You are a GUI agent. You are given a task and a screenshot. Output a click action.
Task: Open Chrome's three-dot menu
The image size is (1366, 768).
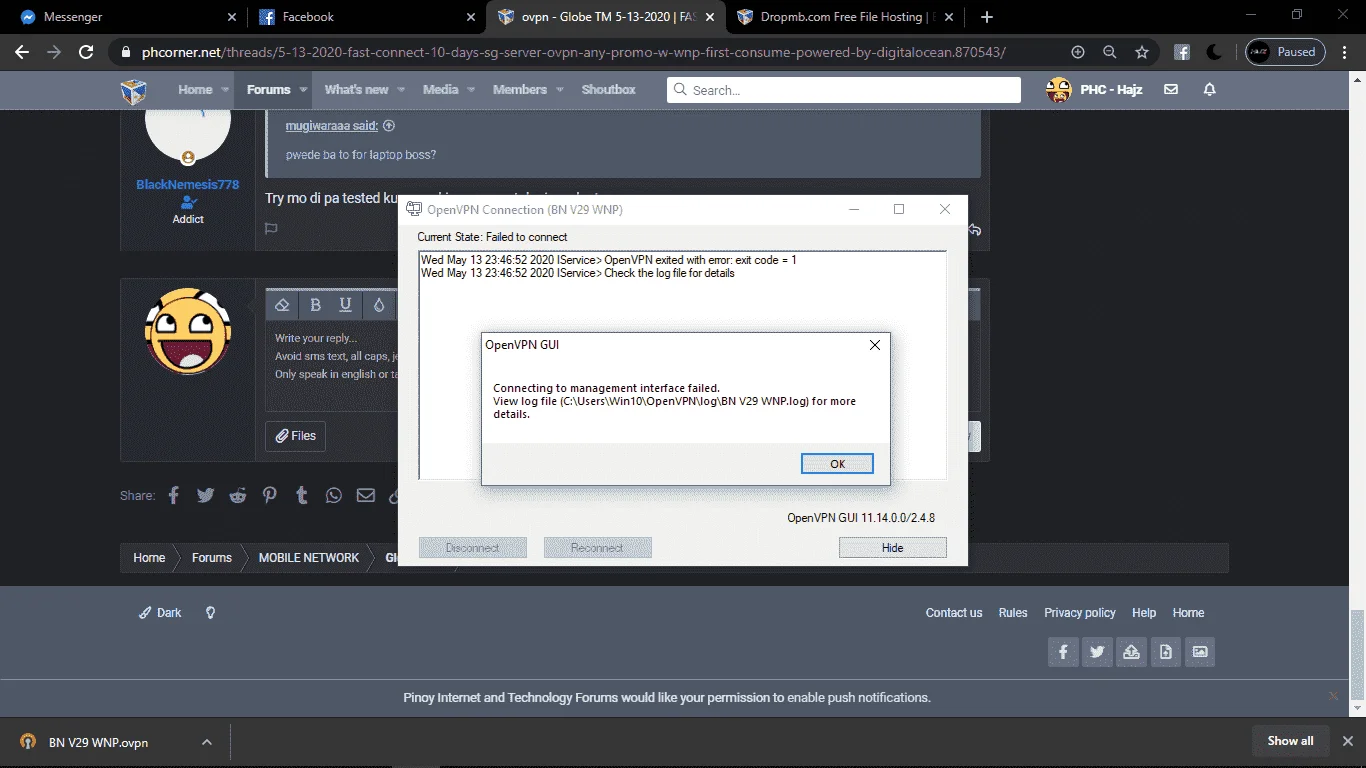[x=1346, y=52]
